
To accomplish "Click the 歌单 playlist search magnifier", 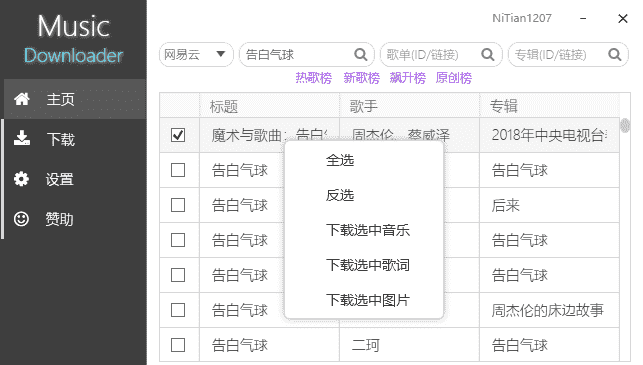I will tap(488, 55).
